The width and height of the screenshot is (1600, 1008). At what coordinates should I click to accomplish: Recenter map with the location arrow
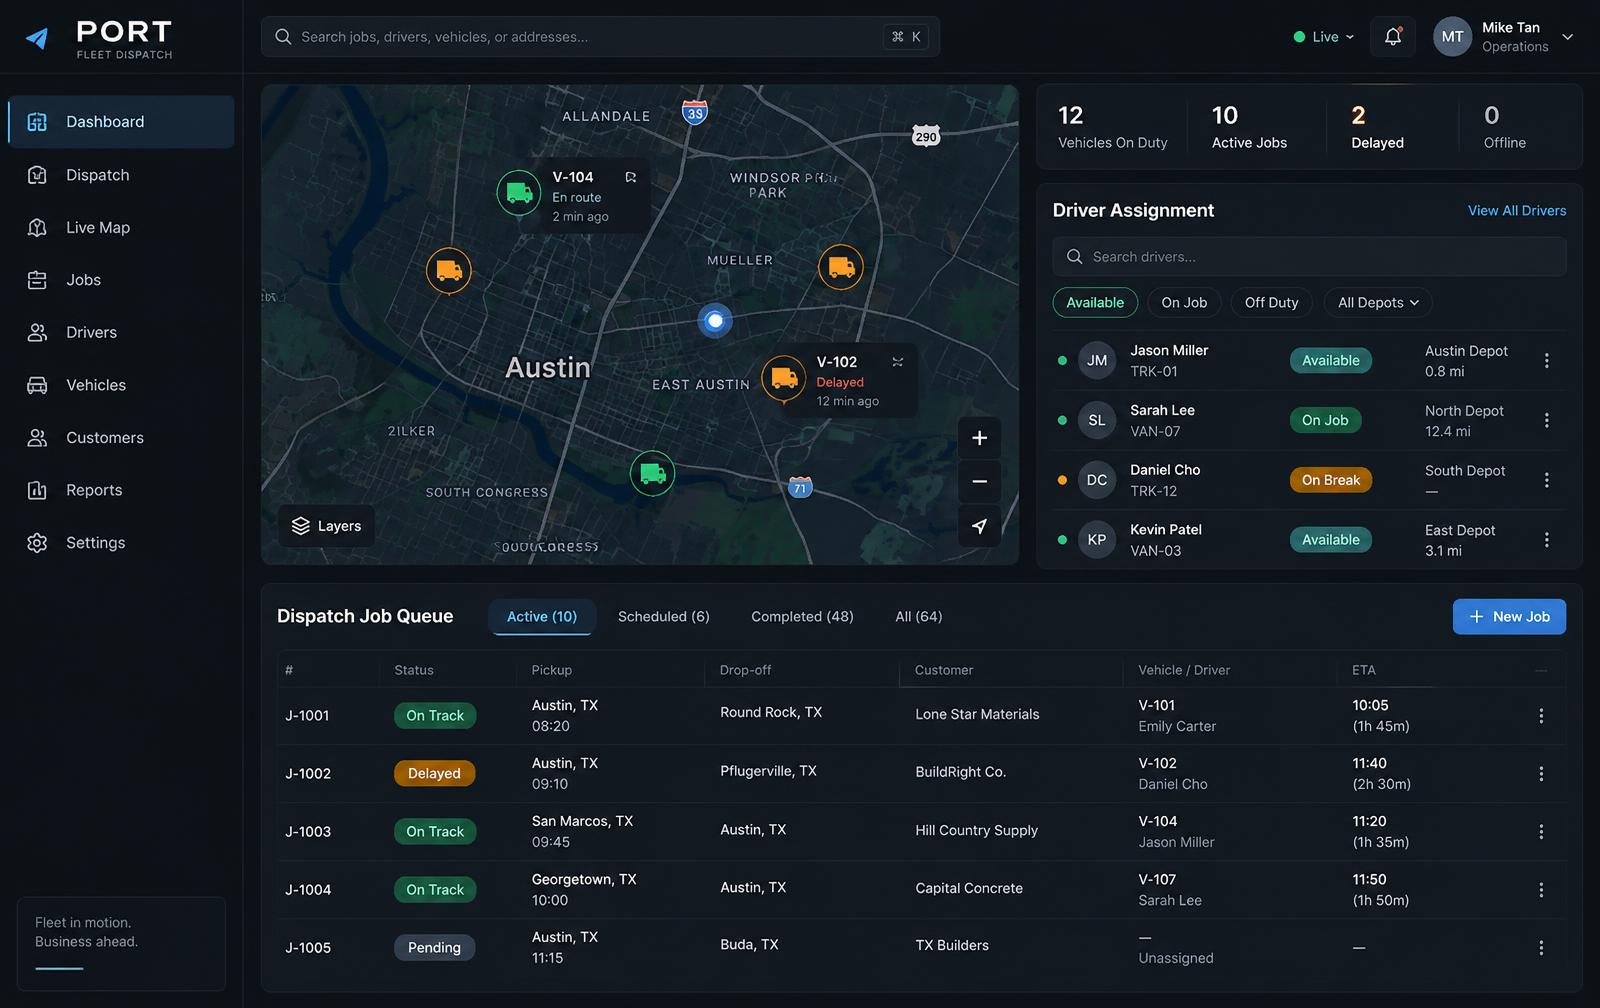(979, 526)
